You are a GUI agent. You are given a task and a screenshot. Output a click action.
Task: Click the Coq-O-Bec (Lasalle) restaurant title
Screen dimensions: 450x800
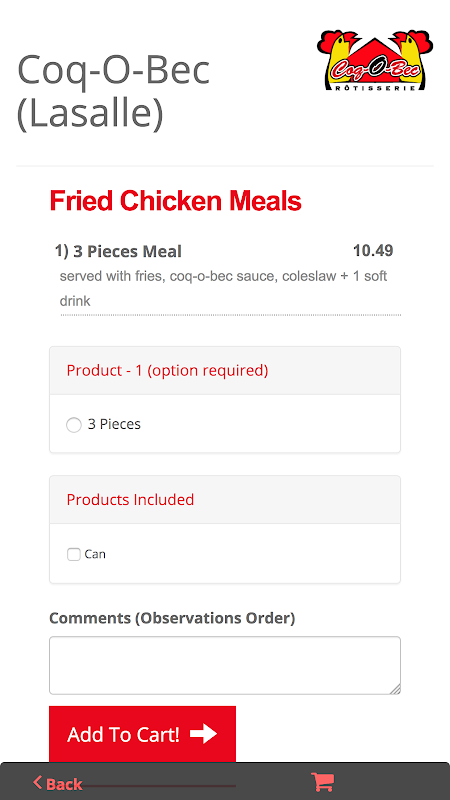(113, 91)
